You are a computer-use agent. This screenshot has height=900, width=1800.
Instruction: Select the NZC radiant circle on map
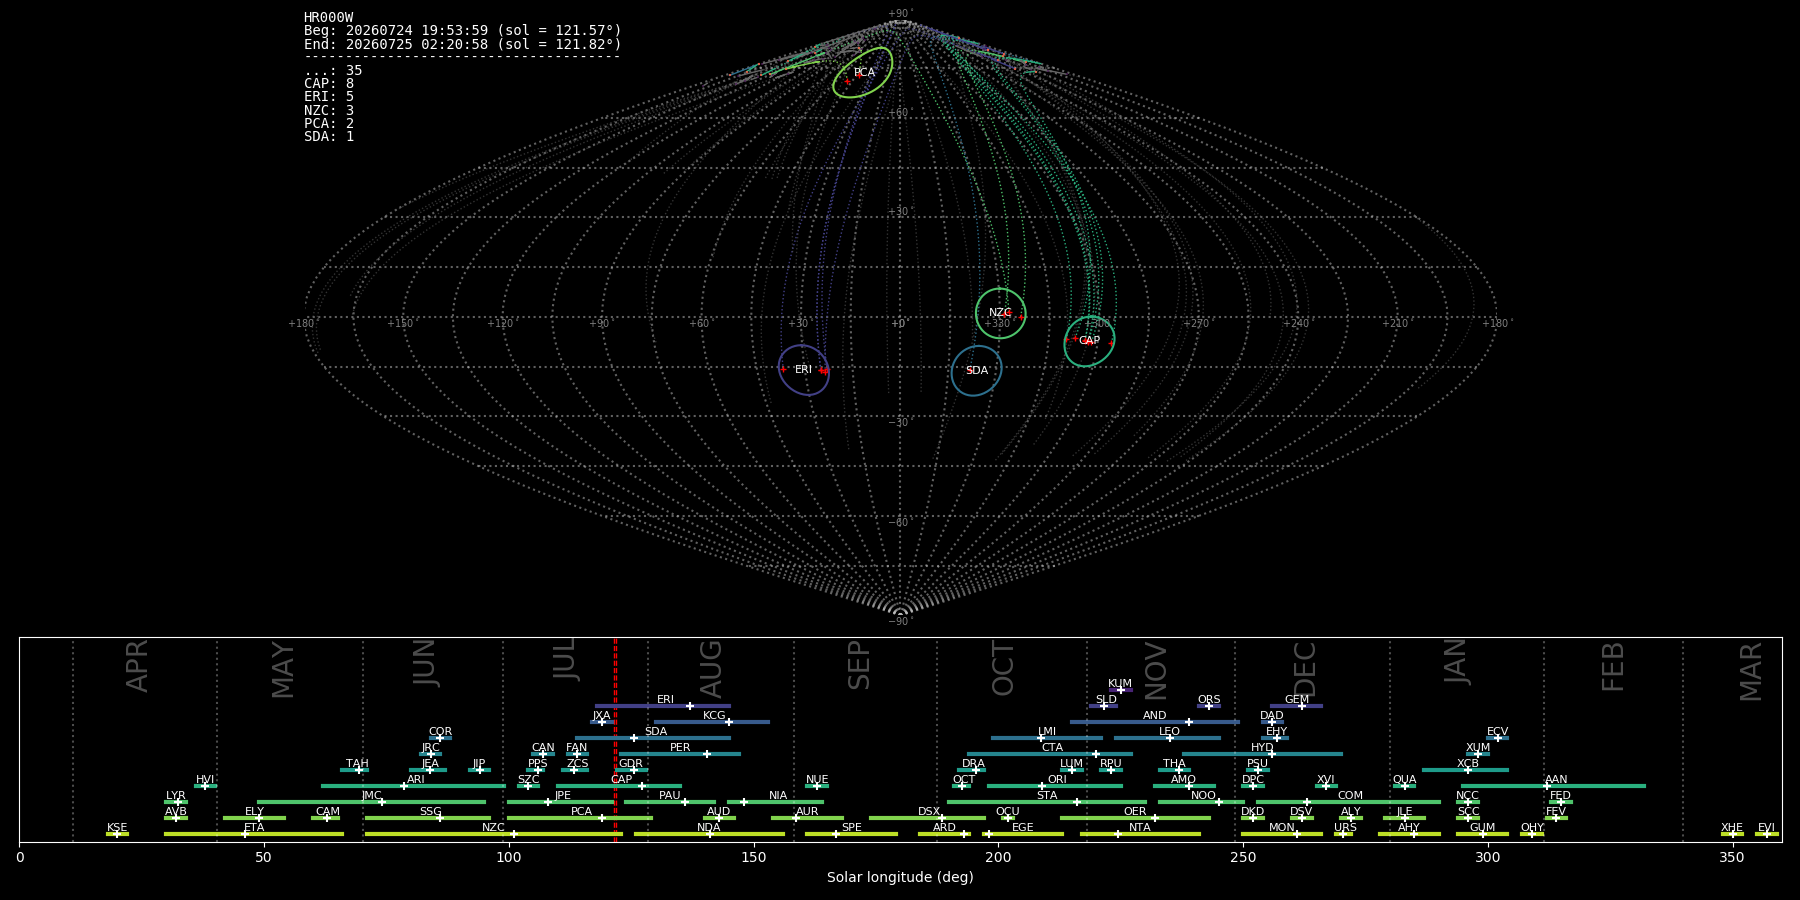[x=1000, y=313]
